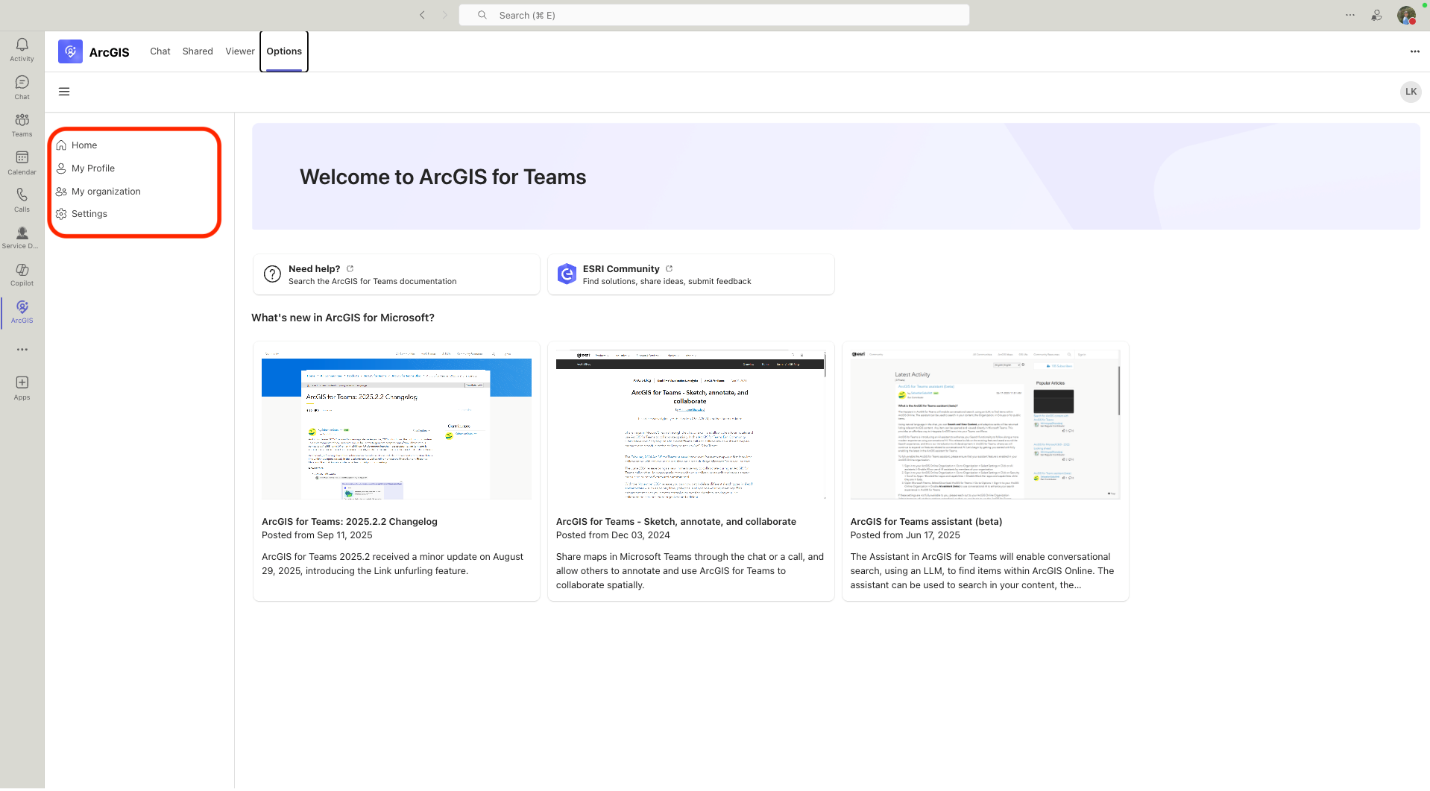Open Settings in the ArcGIS side menu
Viewport: 1430px width, 791px height.
[x=89, y=213]
